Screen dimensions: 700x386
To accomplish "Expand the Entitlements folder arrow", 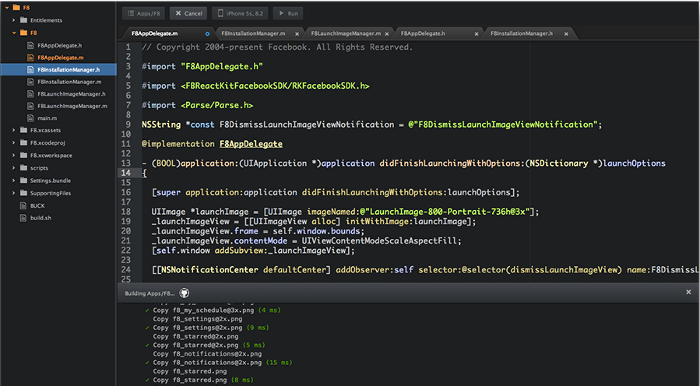I will [x=14, y=20].
